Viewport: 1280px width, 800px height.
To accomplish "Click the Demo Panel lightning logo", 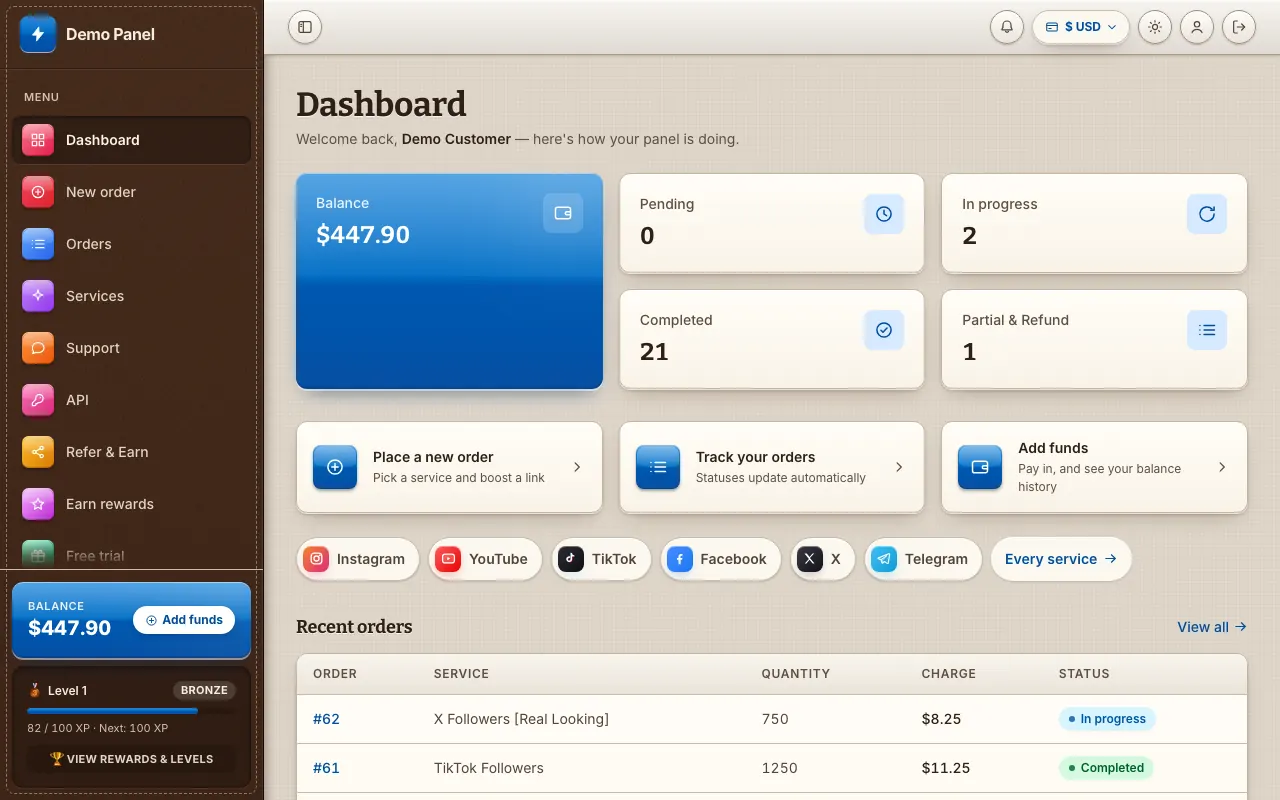I will [x=38, y=34].
